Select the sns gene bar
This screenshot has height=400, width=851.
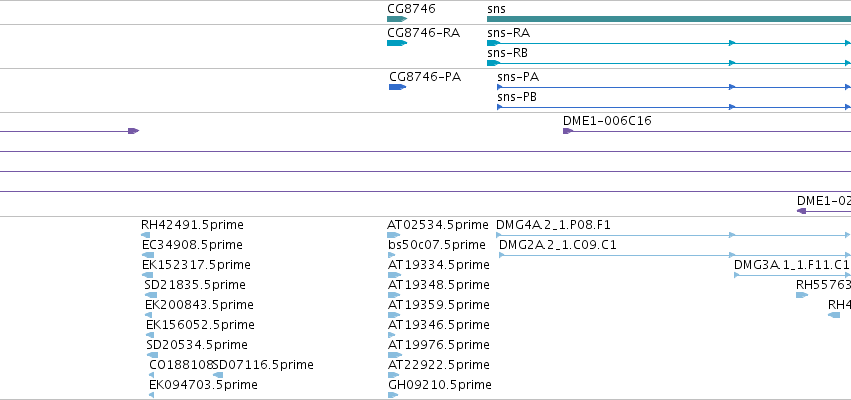(669, 19)
